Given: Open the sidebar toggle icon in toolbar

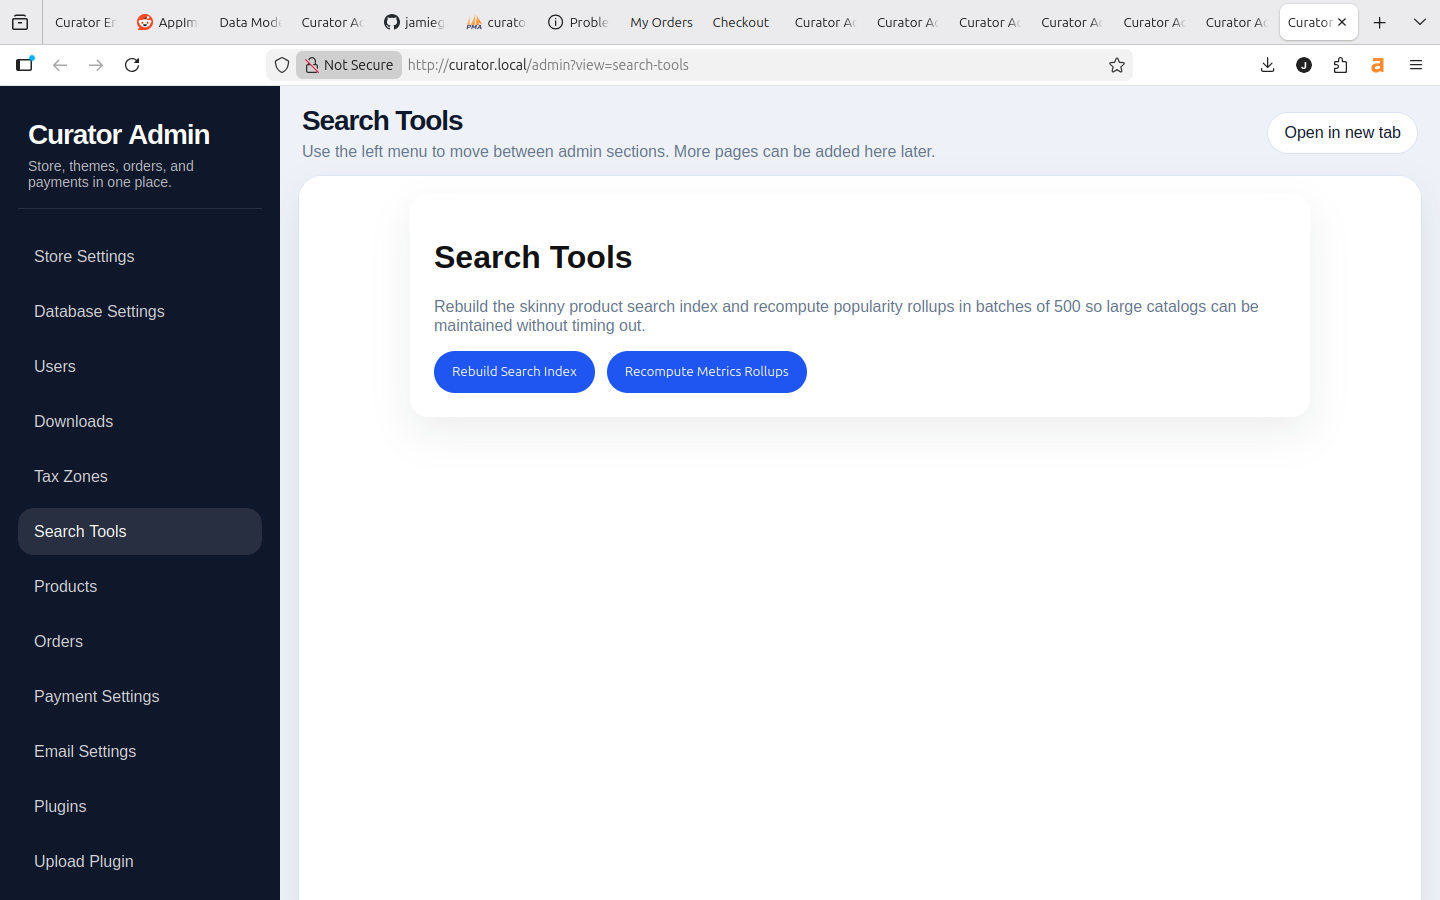Looking at the screenshot, I should (x=25, y=65).
